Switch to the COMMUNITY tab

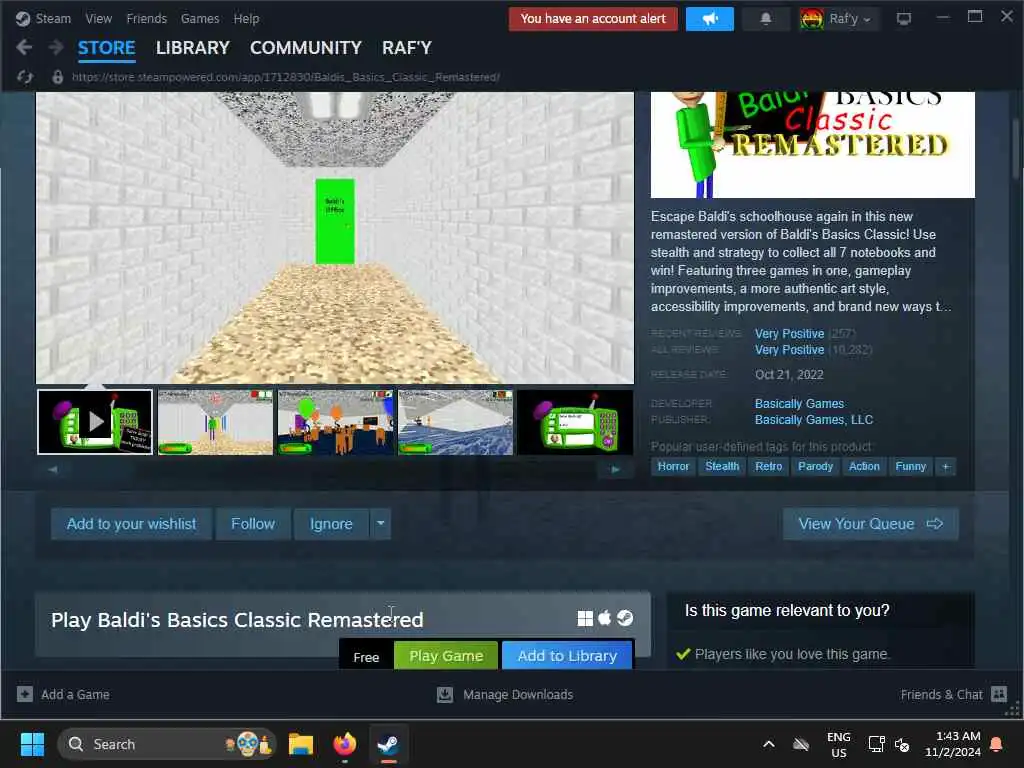pos(306,48)
